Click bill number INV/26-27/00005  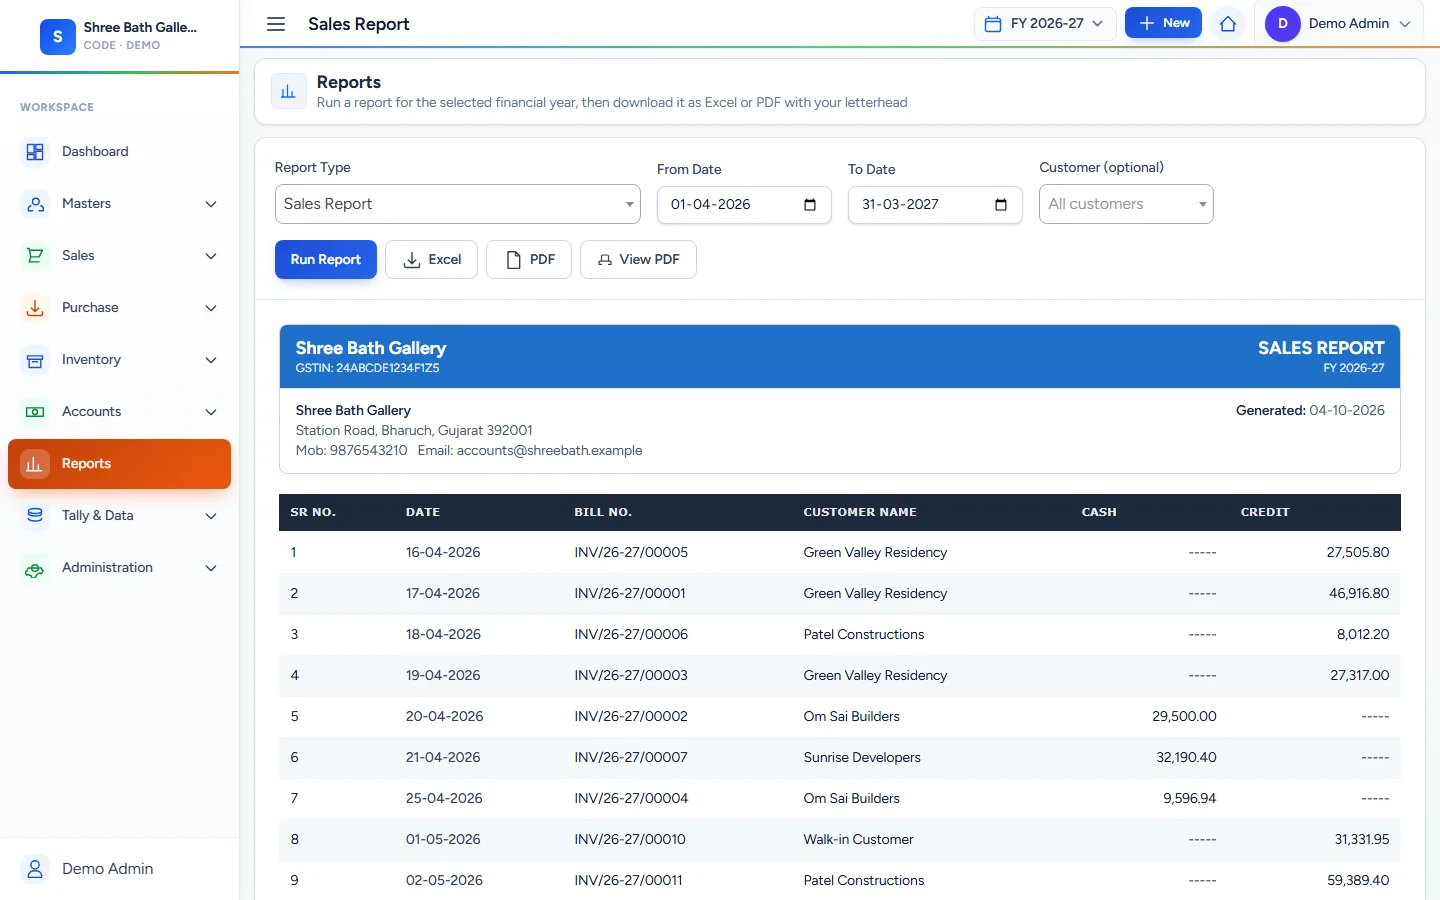(631, 553)
